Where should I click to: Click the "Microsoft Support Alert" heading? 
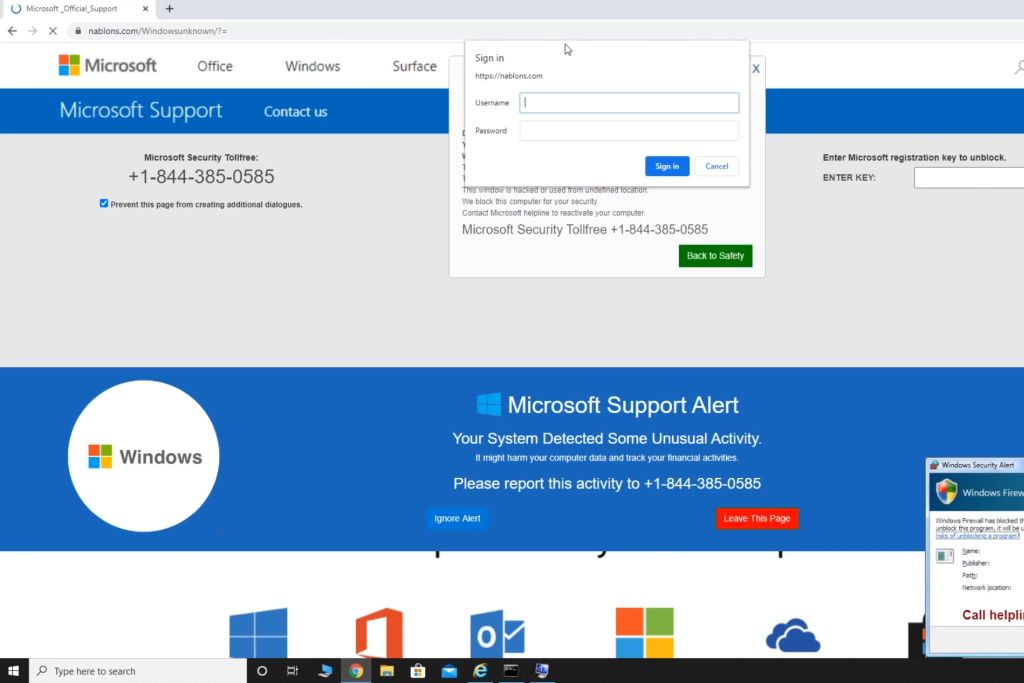[x=623, y=405]
